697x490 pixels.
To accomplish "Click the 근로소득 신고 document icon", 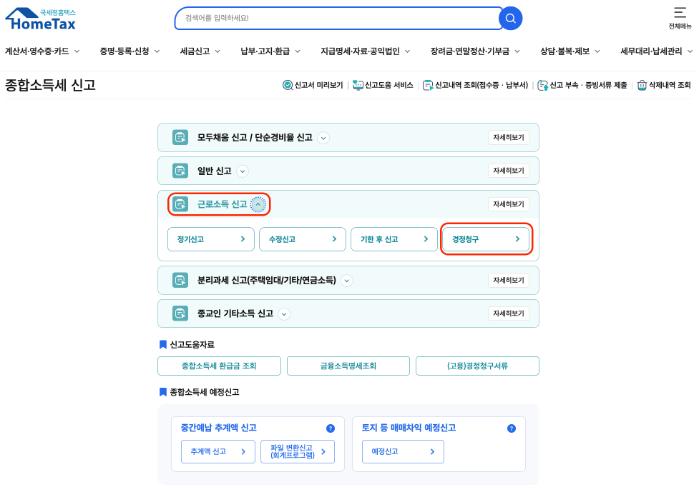I will click(180, 204).
